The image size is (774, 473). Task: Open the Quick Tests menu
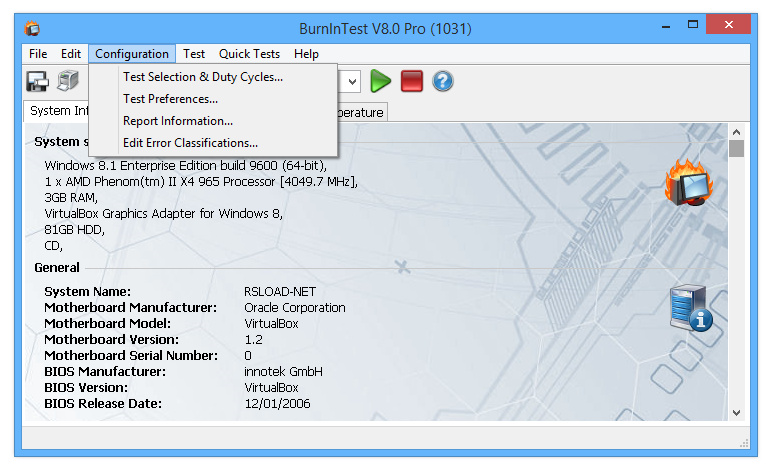(249, 54)
